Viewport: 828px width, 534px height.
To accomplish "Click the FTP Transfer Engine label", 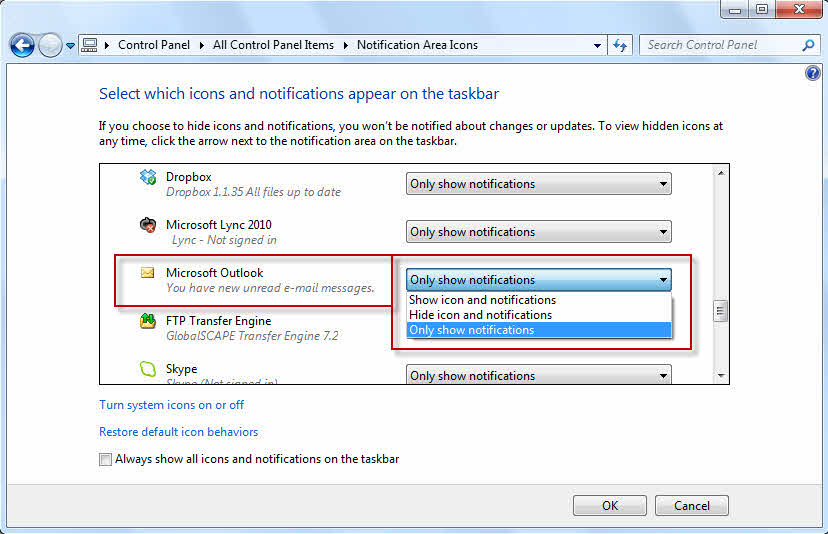I will pos(219,321).
